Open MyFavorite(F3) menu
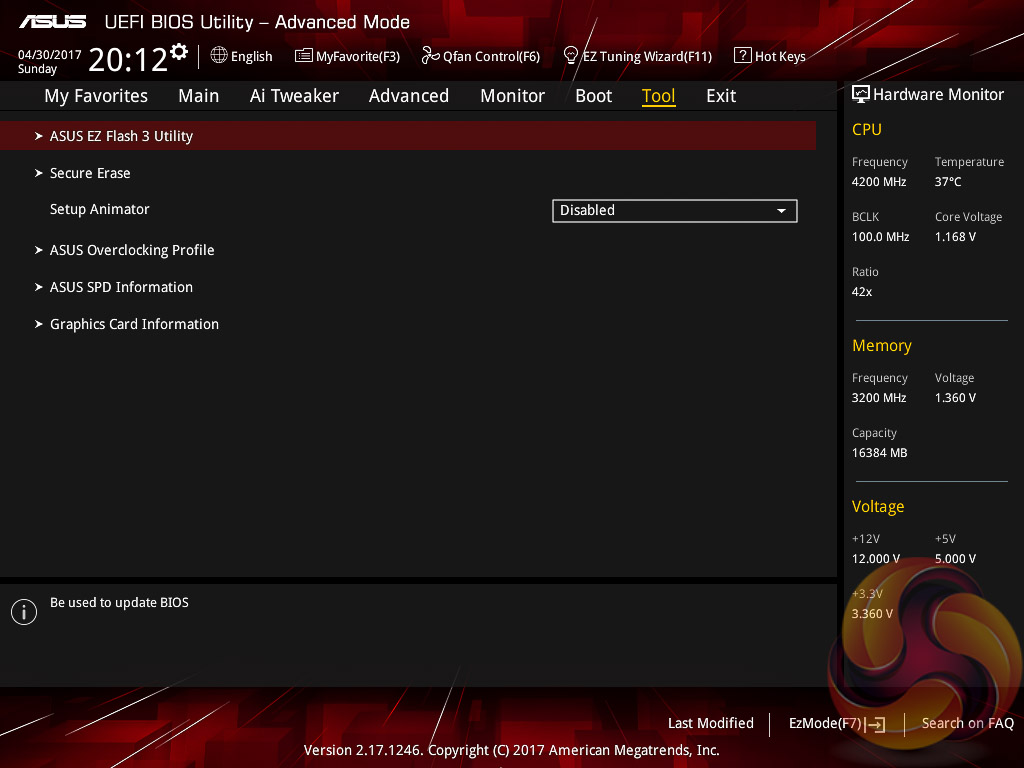Screen dimensions: 1024x768 point(347,56)
